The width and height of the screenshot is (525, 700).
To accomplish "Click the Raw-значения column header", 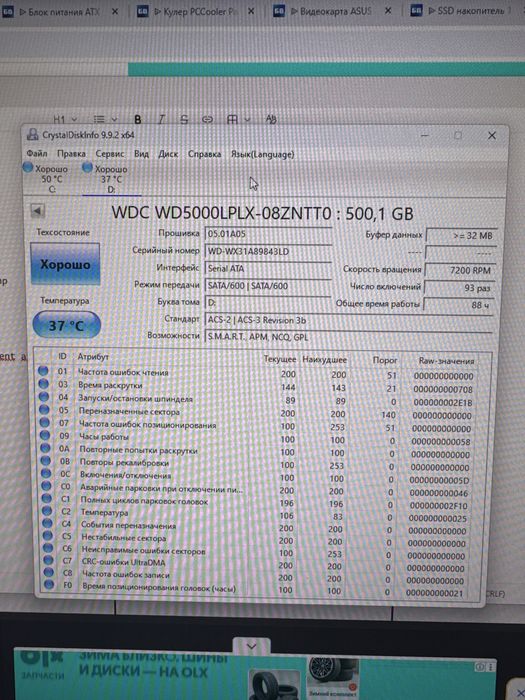I will pos(446,361).
